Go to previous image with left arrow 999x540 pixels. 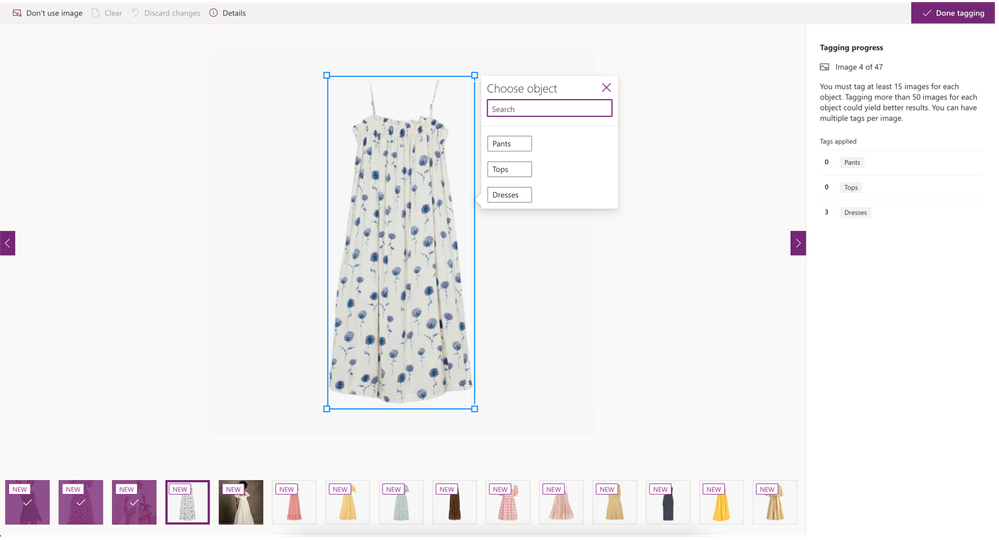click(8, 243)
